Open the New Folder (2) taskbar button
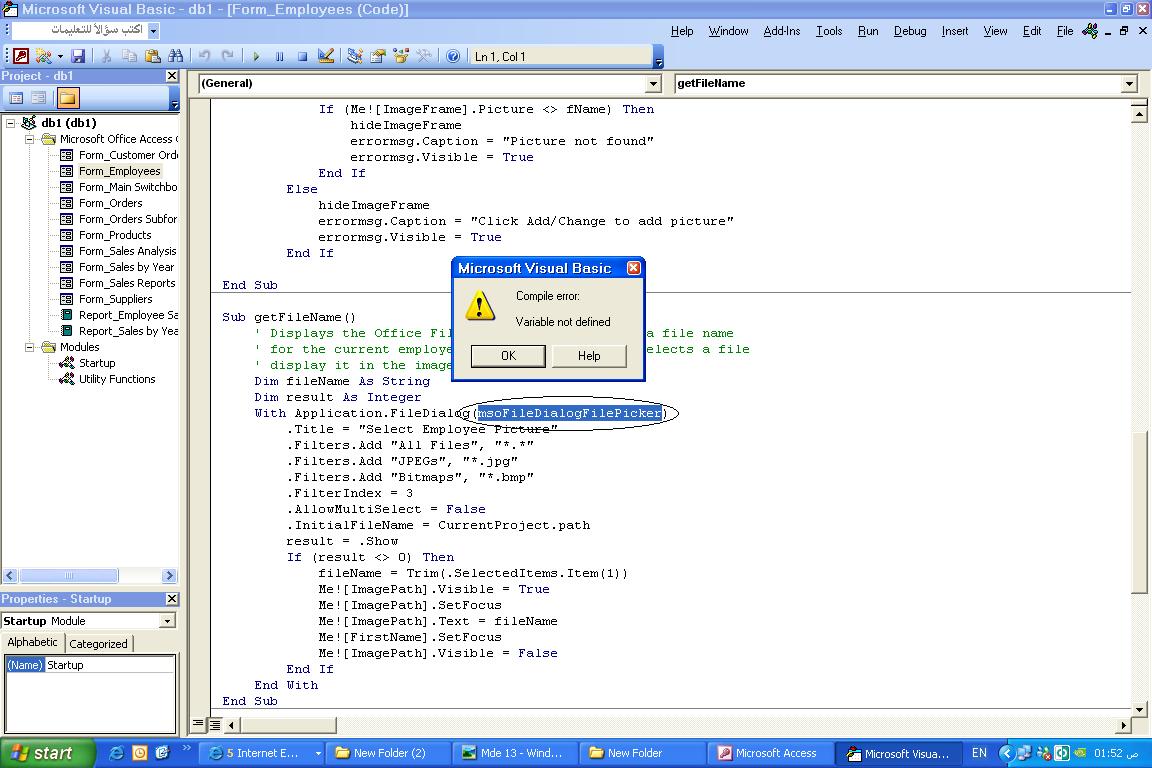1152x768 pixels. 389,753
